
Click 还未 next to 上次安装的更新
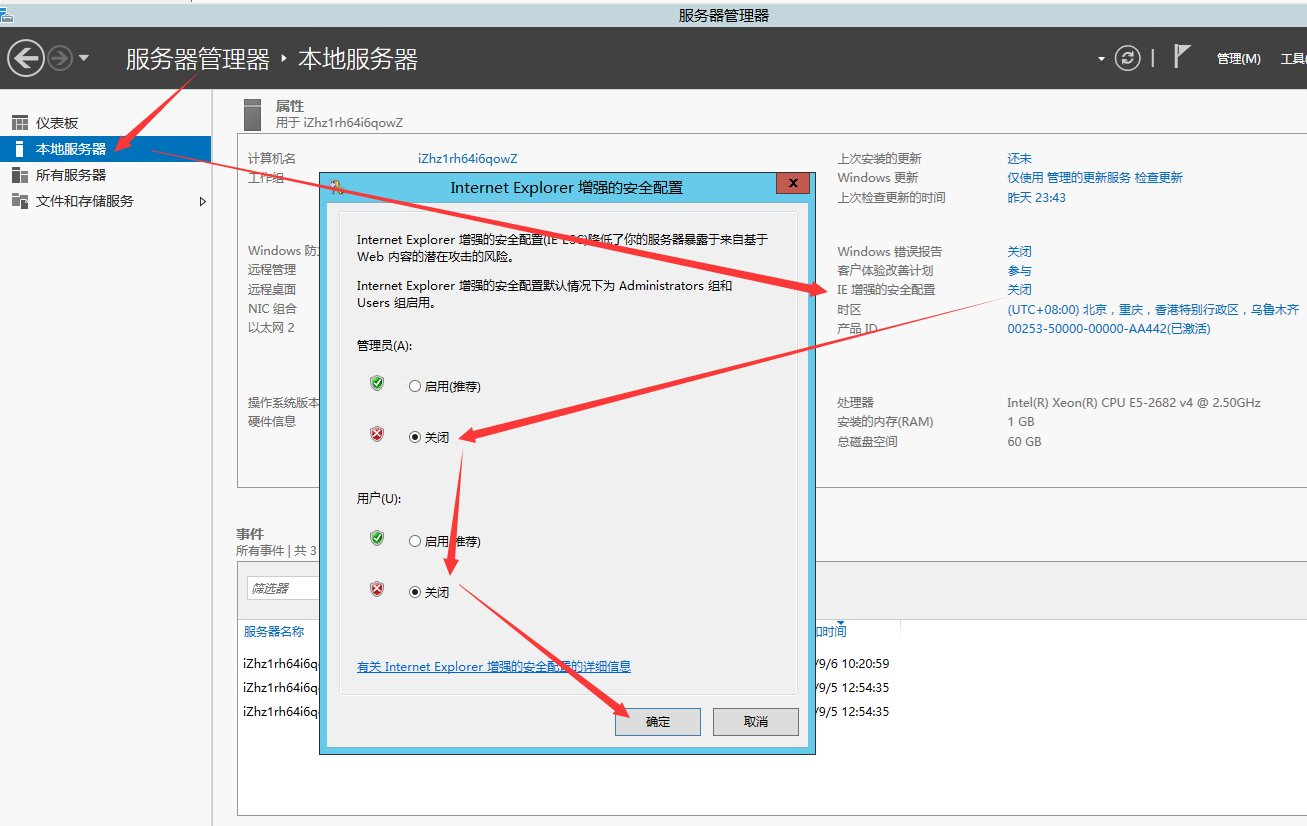click(x=1019, y=159)
